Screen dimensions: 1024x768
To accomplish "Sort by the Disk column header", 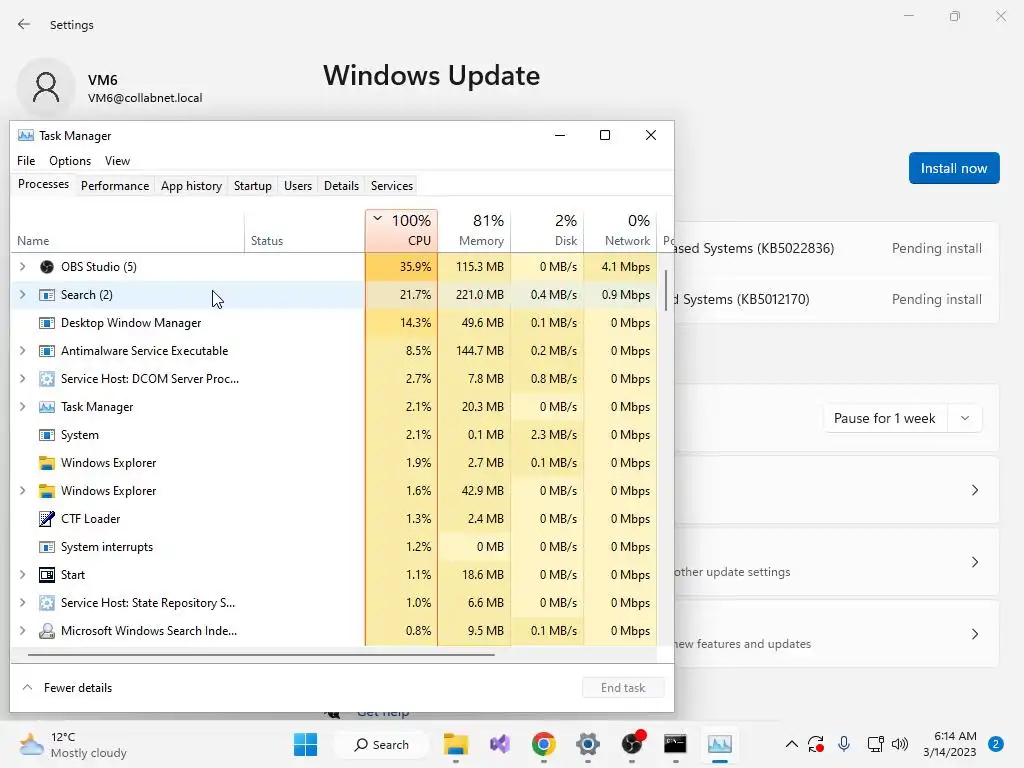I will point(548,231).
